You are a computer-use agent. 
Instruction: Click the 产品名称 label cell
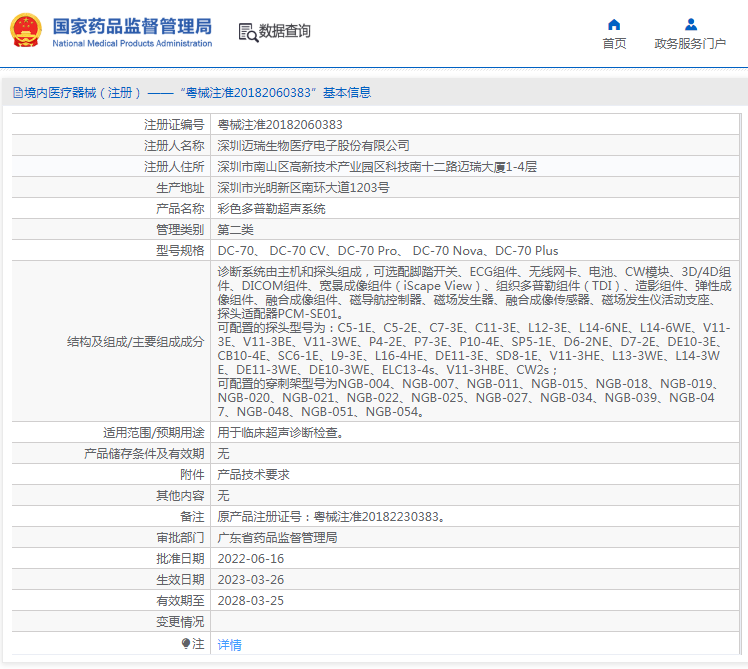[x=111, y=209]
